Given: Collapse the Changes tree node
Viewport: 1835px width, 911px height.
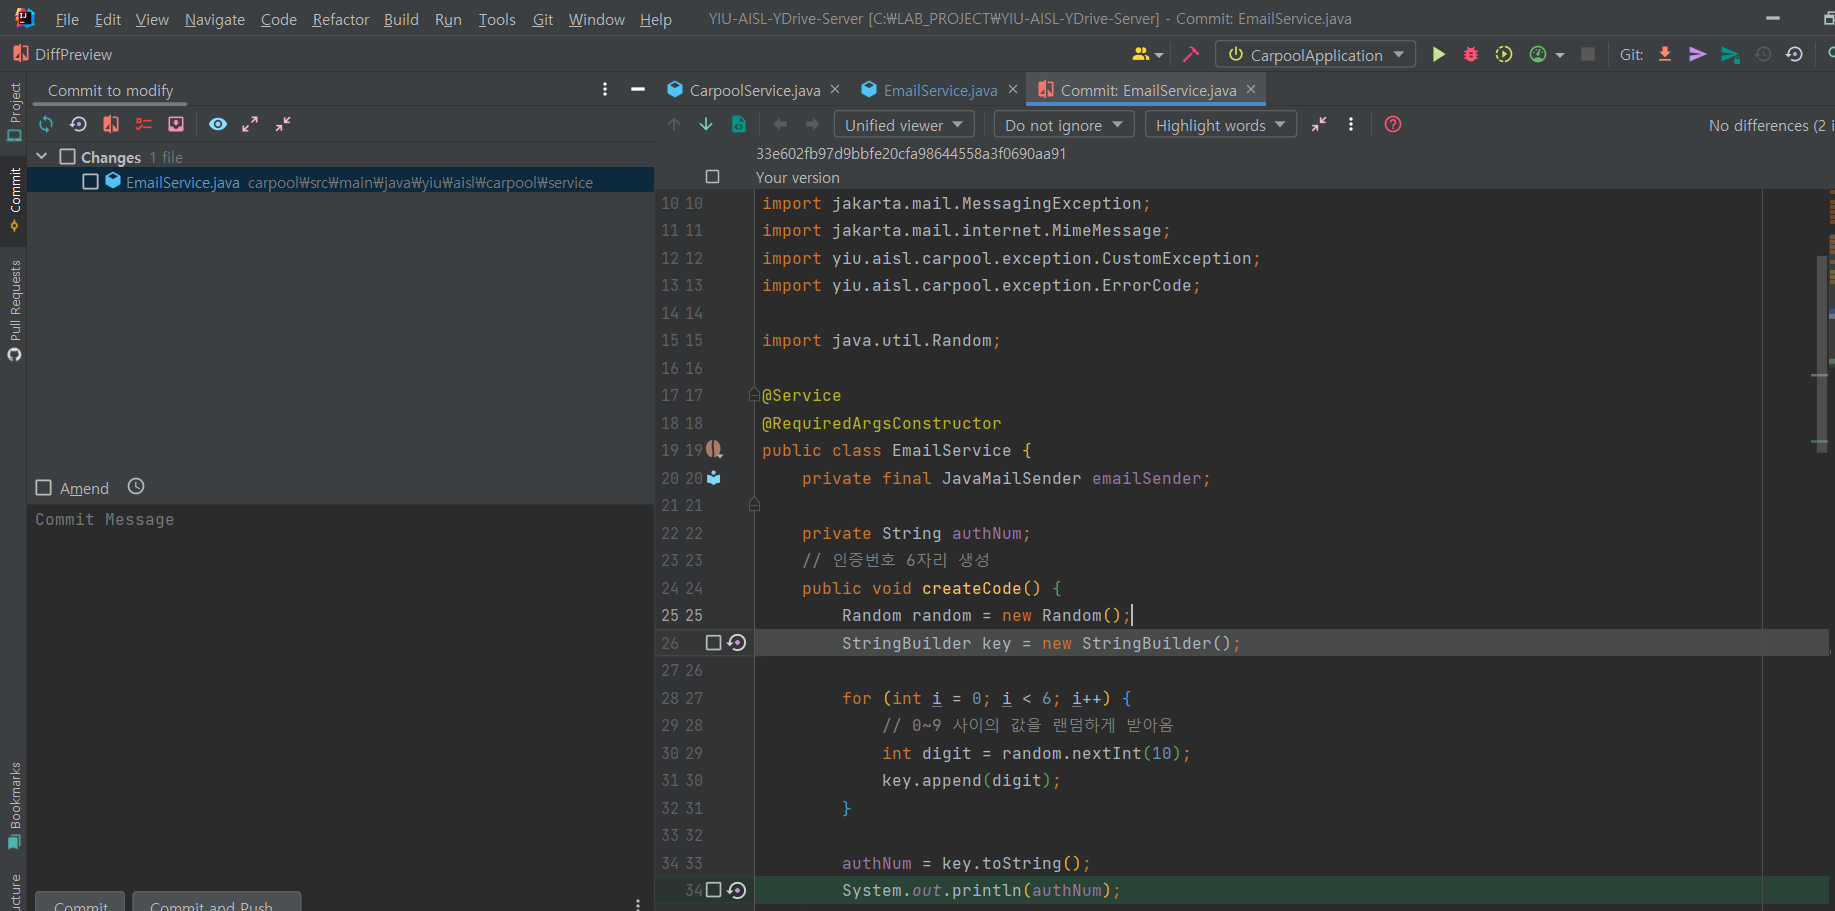Looking at the screenshot, I should pyautogui.click(x=42, y=157).
